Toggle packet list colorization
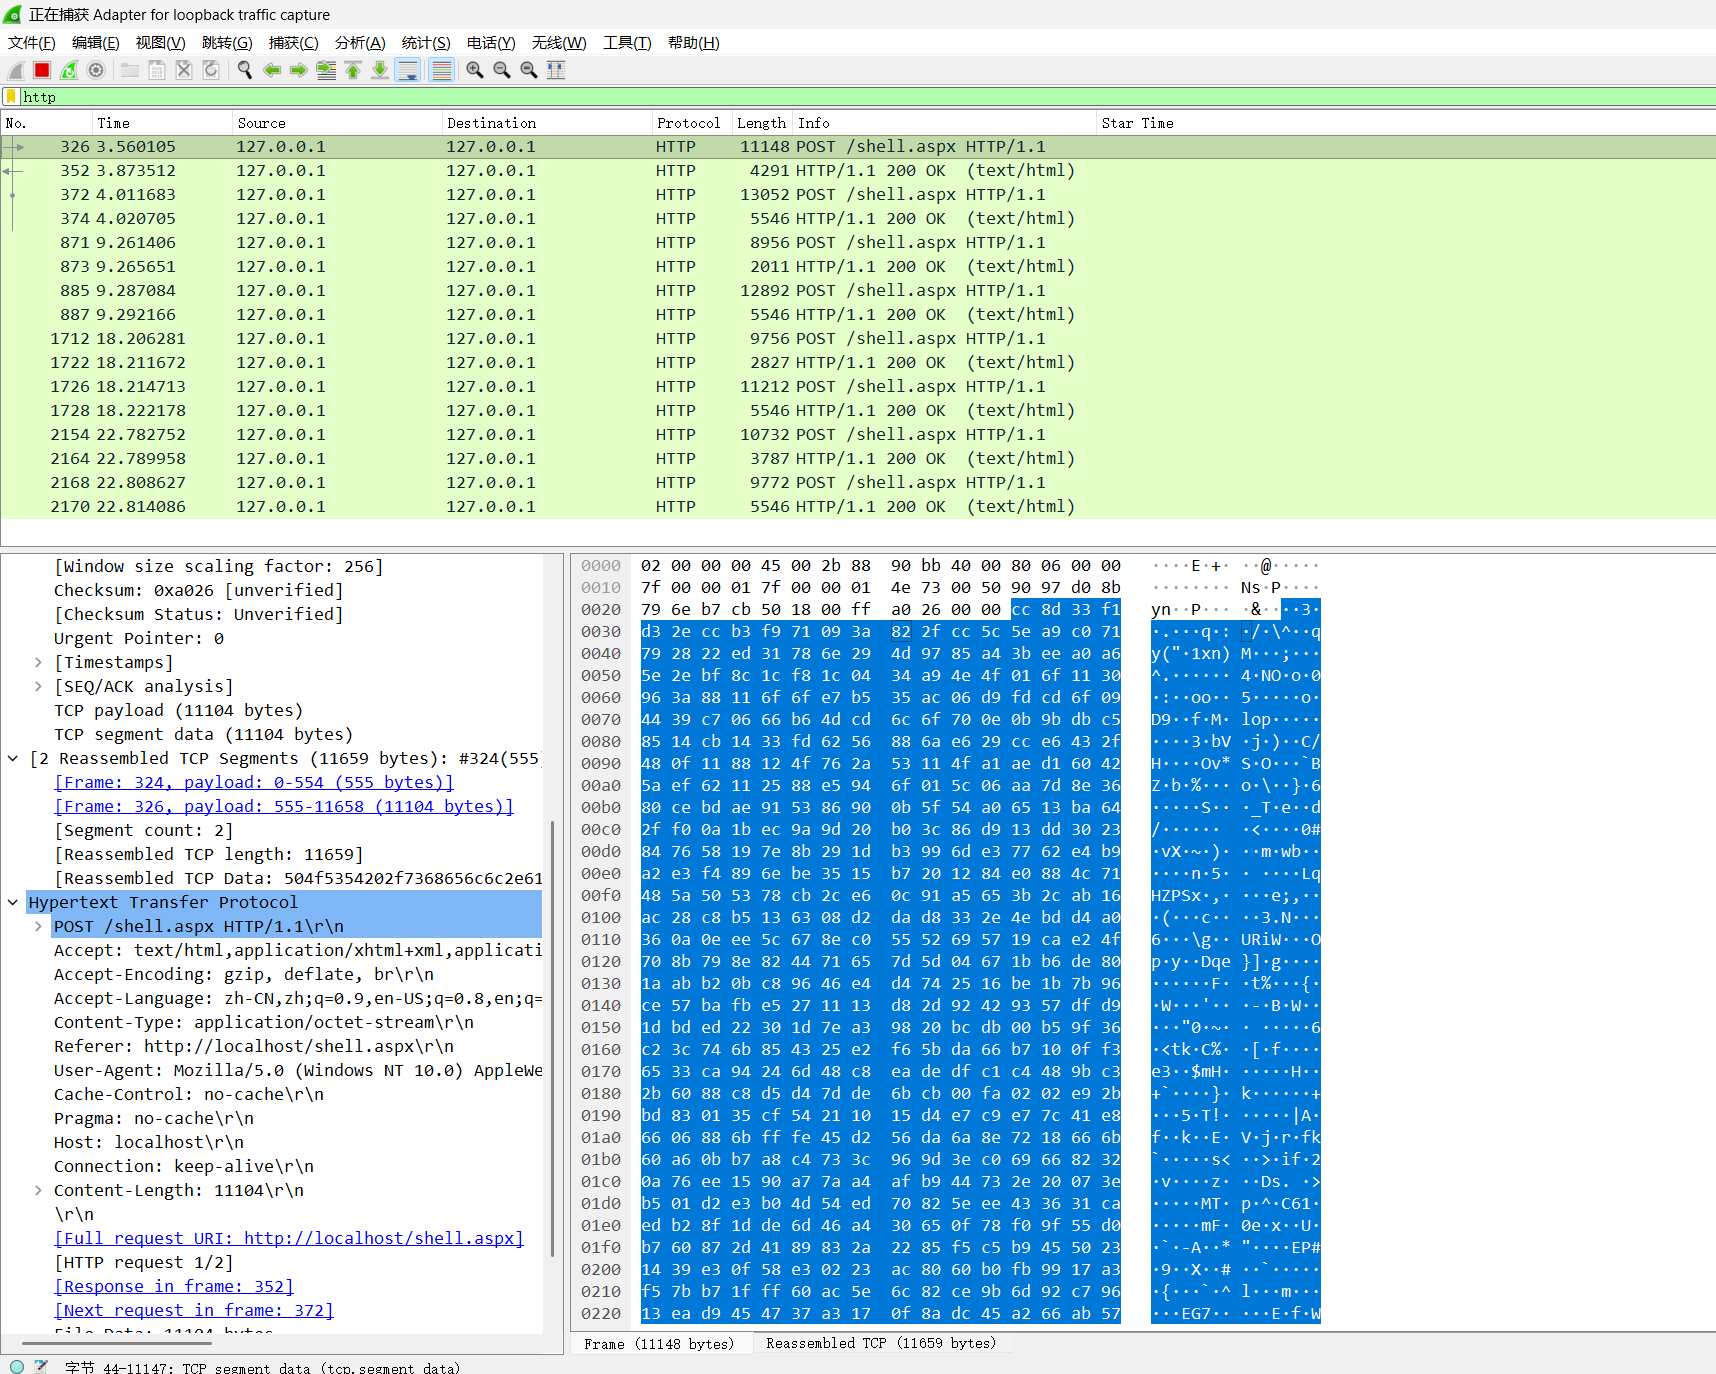Screen dimensions: 1716x1374 coord(441,70)
